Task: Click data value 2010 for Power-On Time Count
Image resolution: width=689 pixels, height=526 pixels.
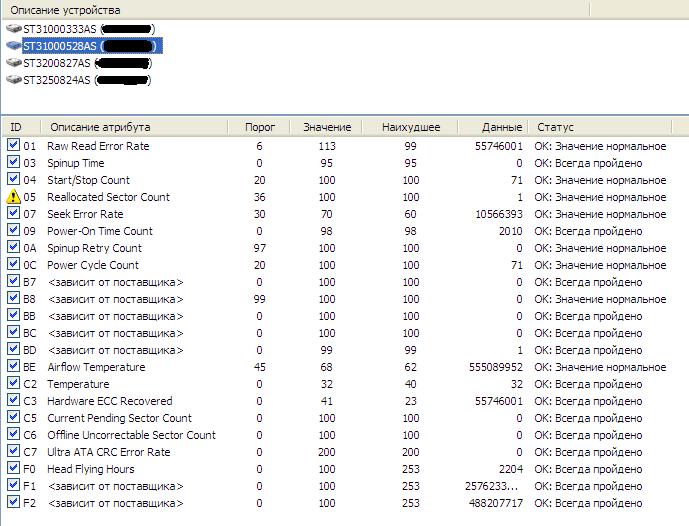Action: pos(511,231)
